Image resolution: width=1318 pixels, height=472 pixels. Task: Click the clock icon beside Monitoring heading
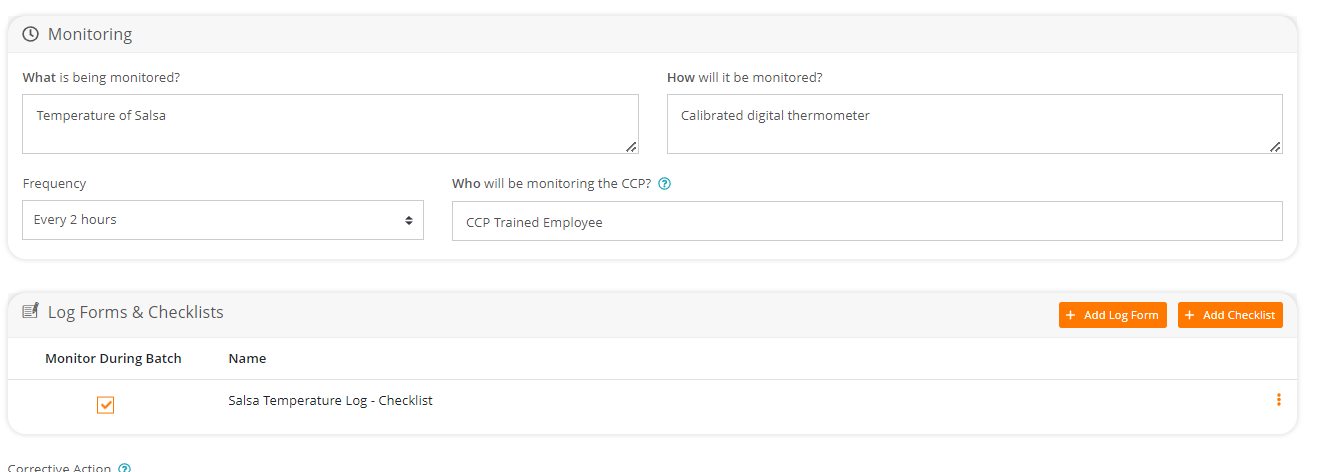[x=30, y=34]
